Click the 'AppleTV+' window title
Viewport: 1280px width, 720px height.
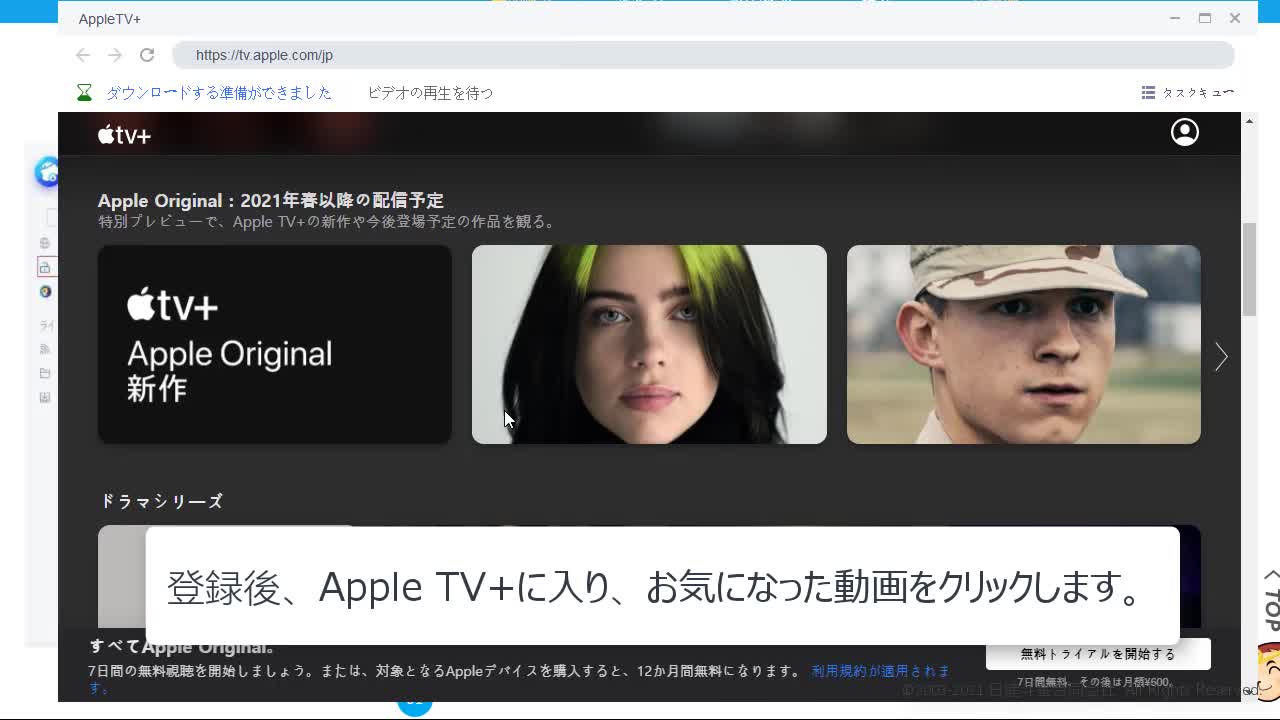tap(110, 19)
